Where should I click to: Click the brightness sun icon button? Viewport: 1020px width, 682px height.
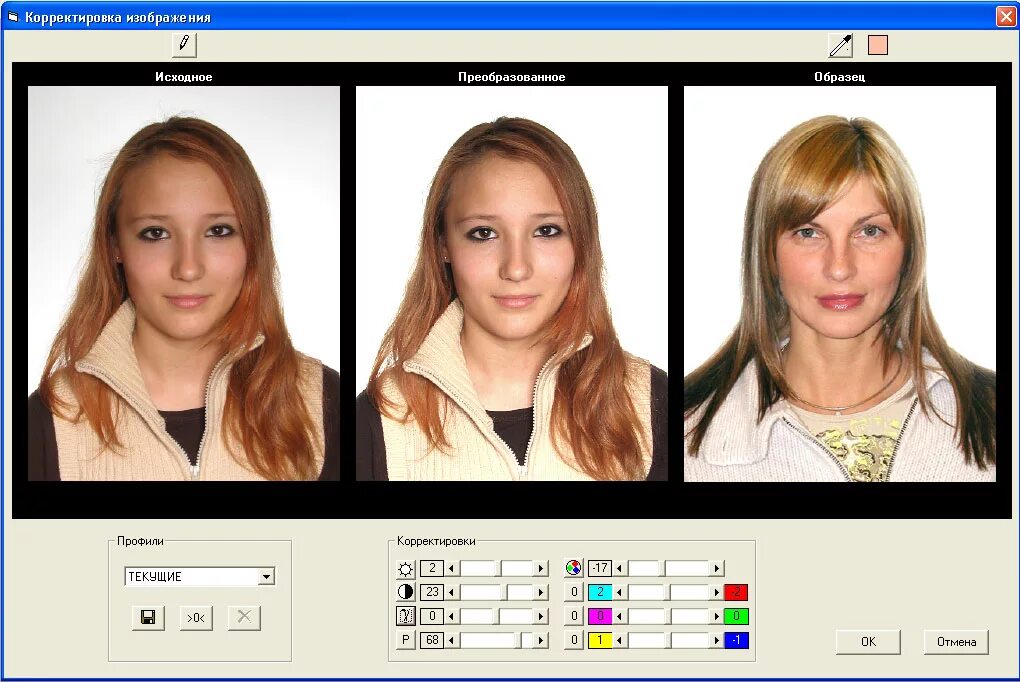pos(405,569)
